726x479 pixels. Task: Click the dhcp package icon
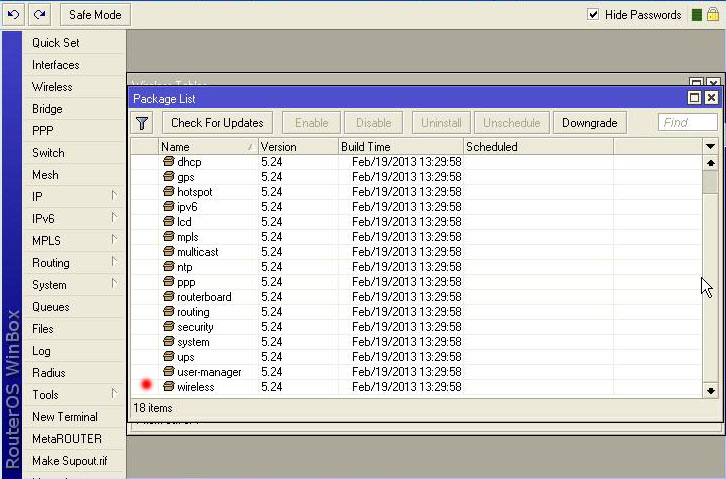click(x=169, y=162)
